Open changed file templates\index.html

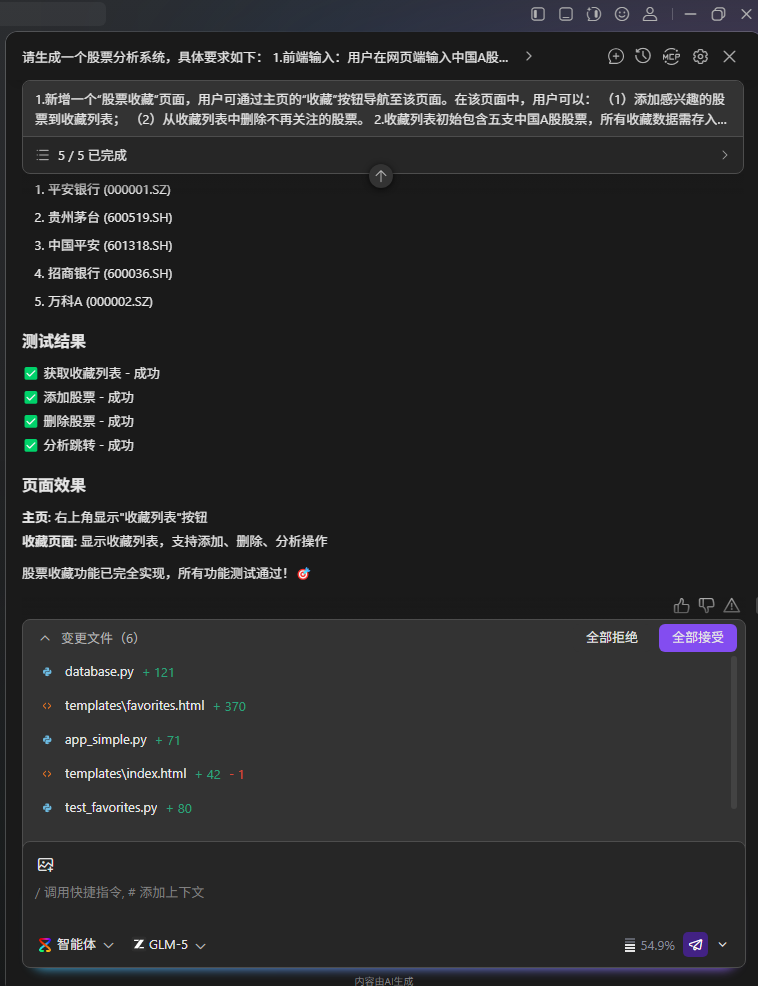click(x=126, y=773)
